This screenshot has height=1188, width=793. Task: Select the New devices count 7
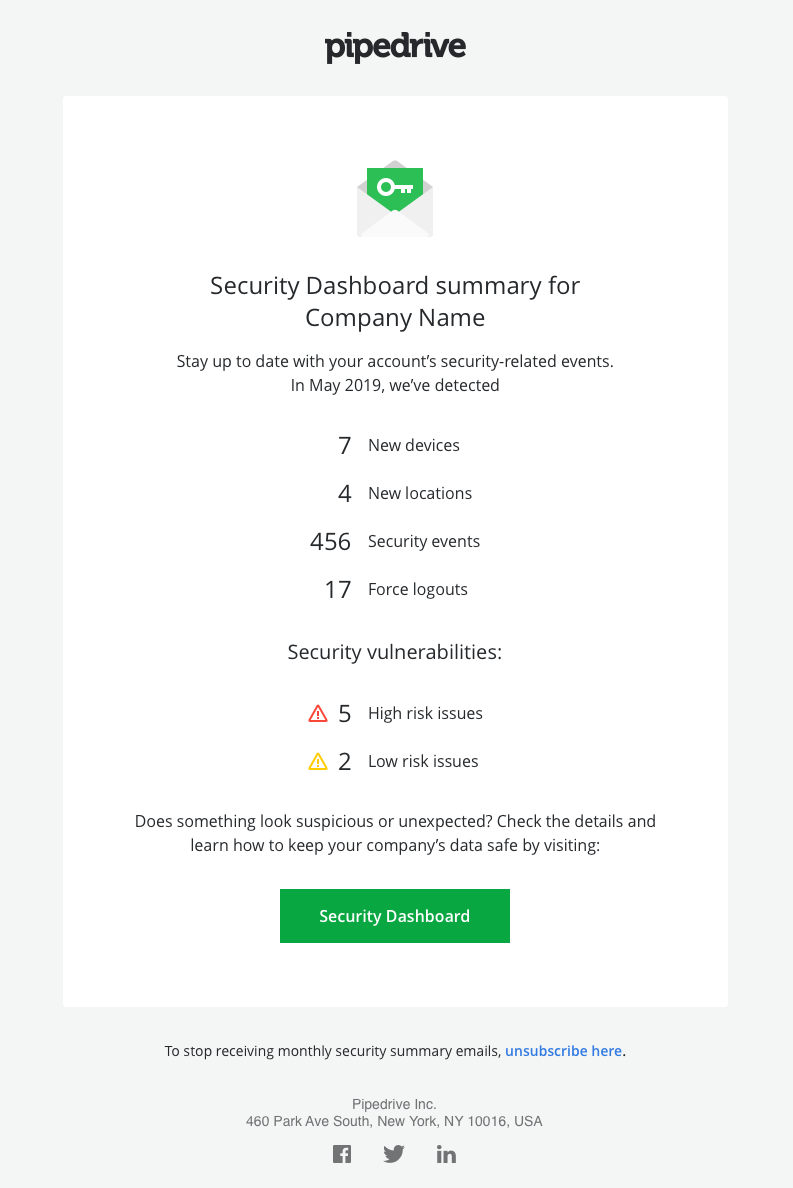[345, 446]
